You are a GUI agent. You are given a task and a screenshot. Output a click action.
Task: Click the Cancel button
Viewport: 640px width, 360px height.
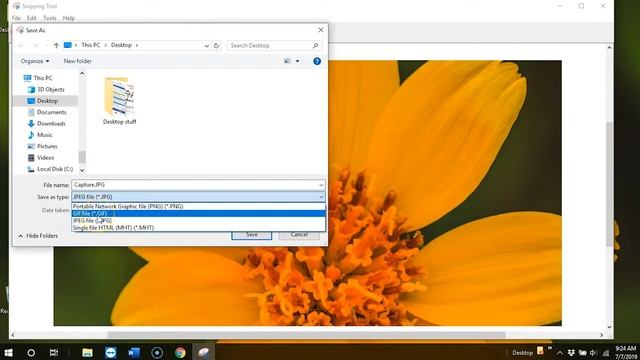click(x=299, y=235)
